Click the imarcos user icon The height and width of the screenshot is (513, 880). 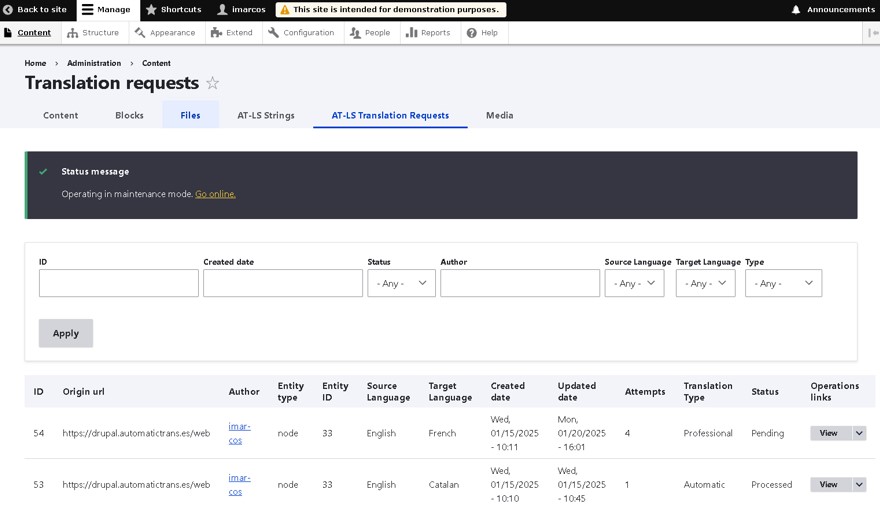(223, 10)
